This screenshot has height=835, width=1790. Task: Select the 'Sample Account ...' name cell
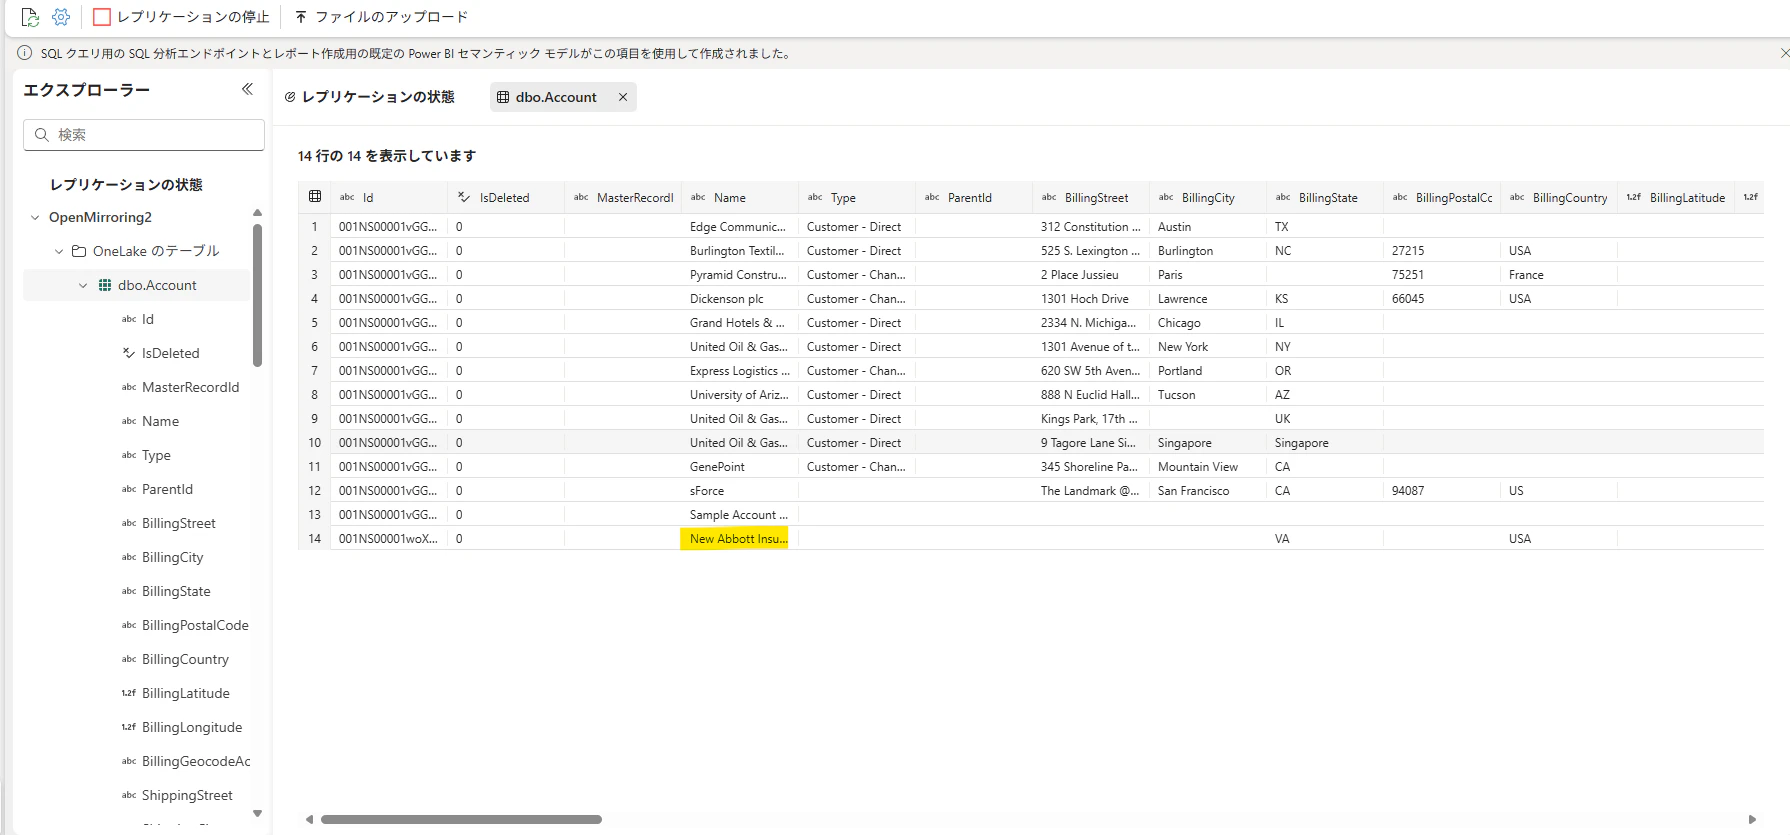(x=740, y=515)
